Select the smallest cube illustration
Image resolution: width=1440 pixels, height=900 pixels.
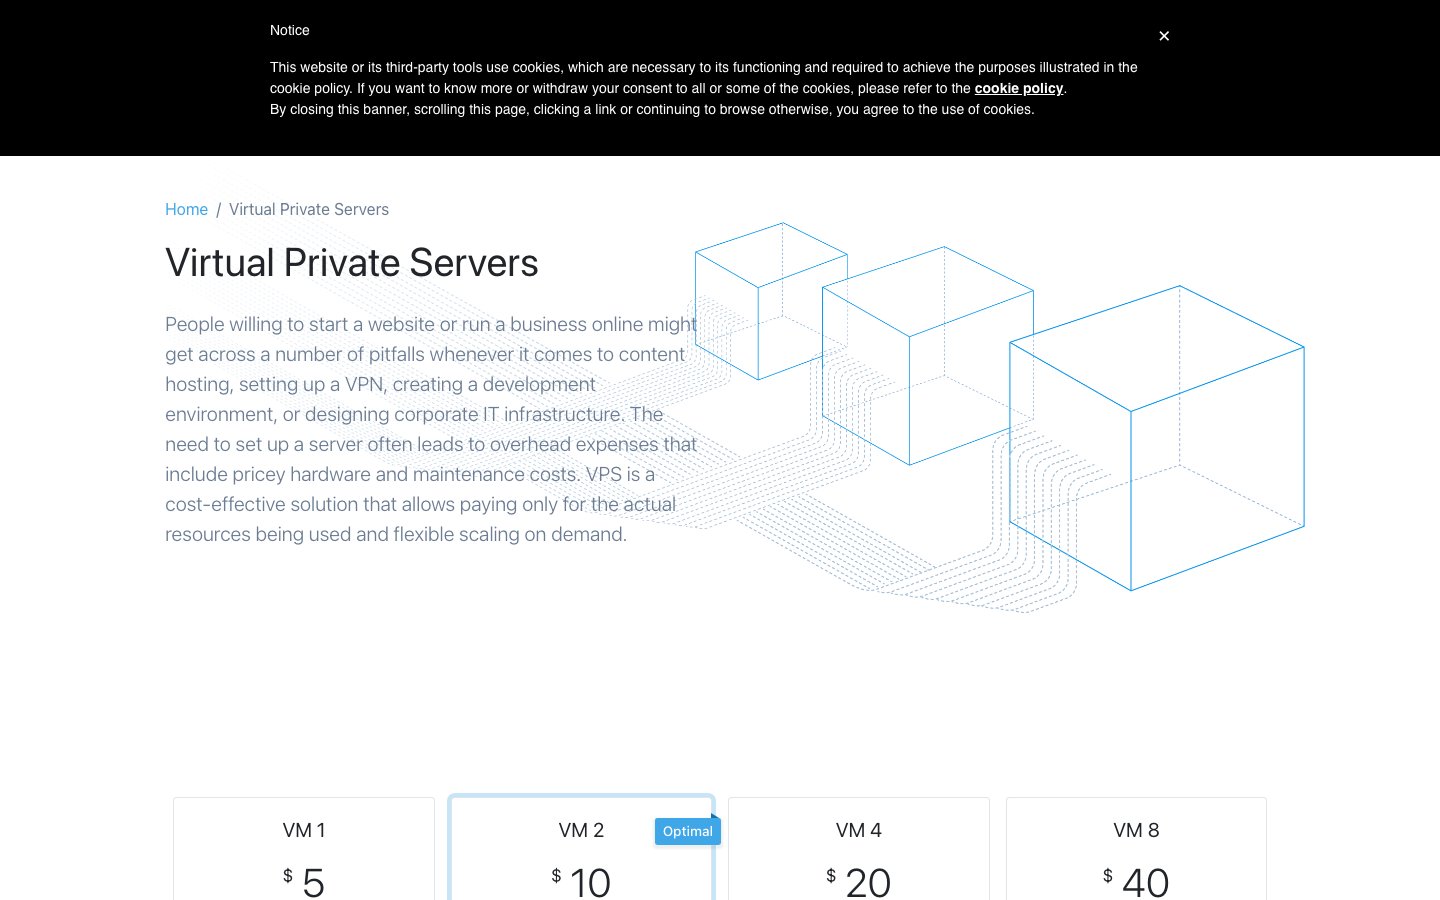[x=771, y=301]
